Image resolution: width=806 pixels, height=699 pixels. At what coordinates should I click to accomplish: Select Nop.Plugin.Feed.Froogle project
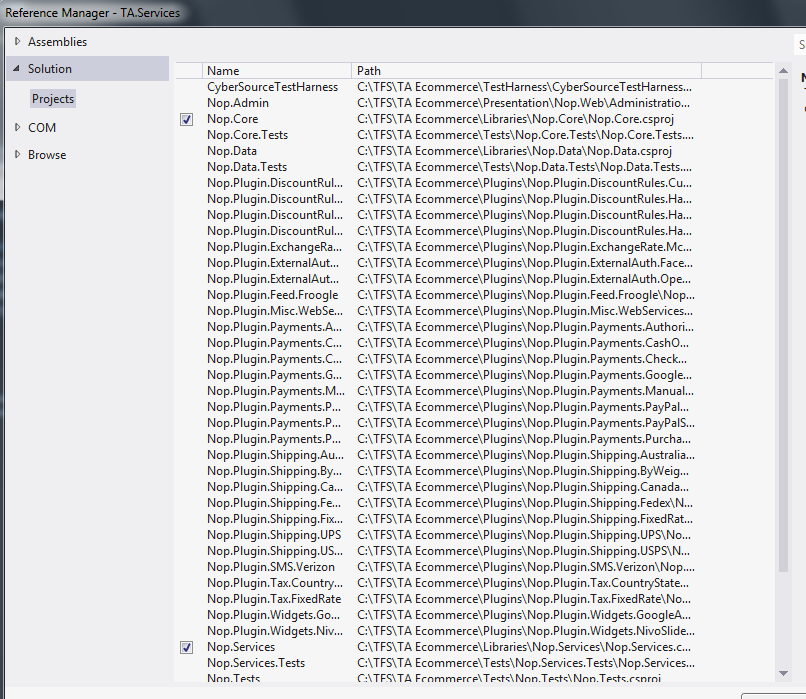(x=272, y=295)
